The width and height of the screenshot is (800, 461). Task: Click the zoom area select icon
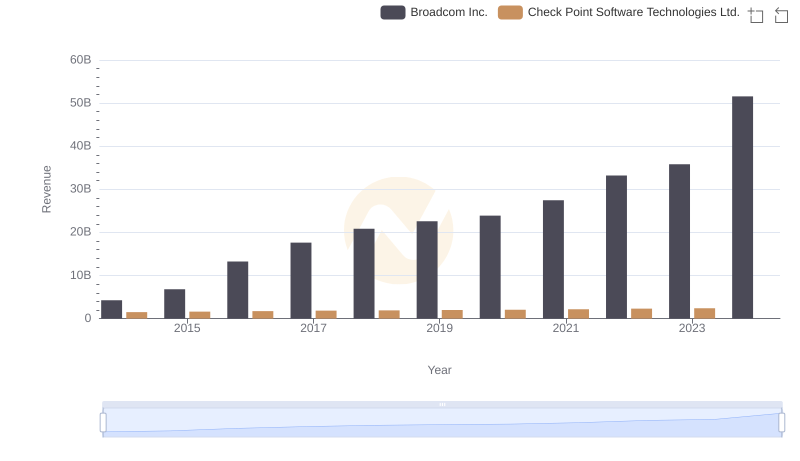click(756, 15)
